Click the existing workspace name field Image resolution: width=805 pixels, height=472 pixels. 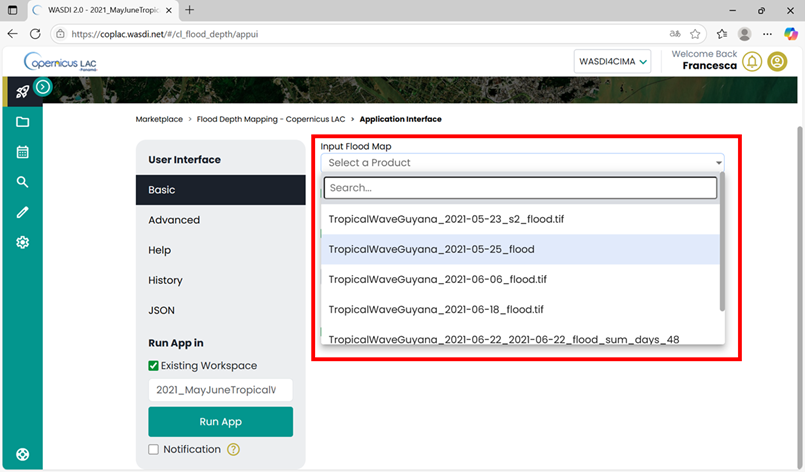pyautogui.click(x=221, y=390)
